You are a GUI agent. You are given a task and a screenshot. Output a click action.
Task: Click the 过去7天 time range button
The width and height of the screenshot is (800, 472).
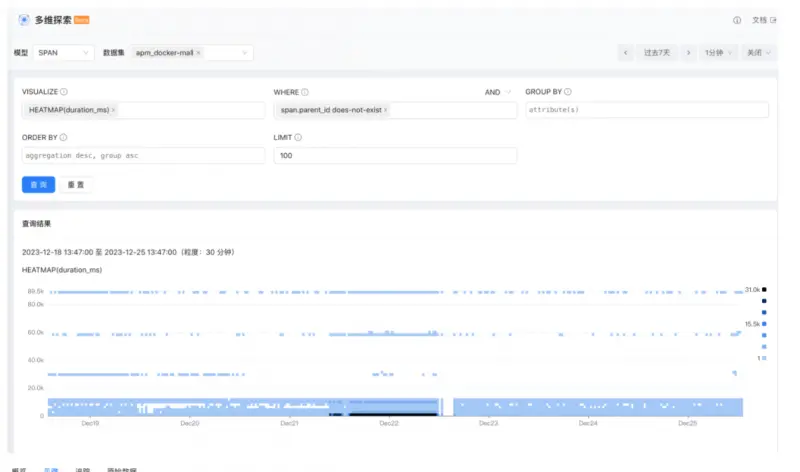657,53
